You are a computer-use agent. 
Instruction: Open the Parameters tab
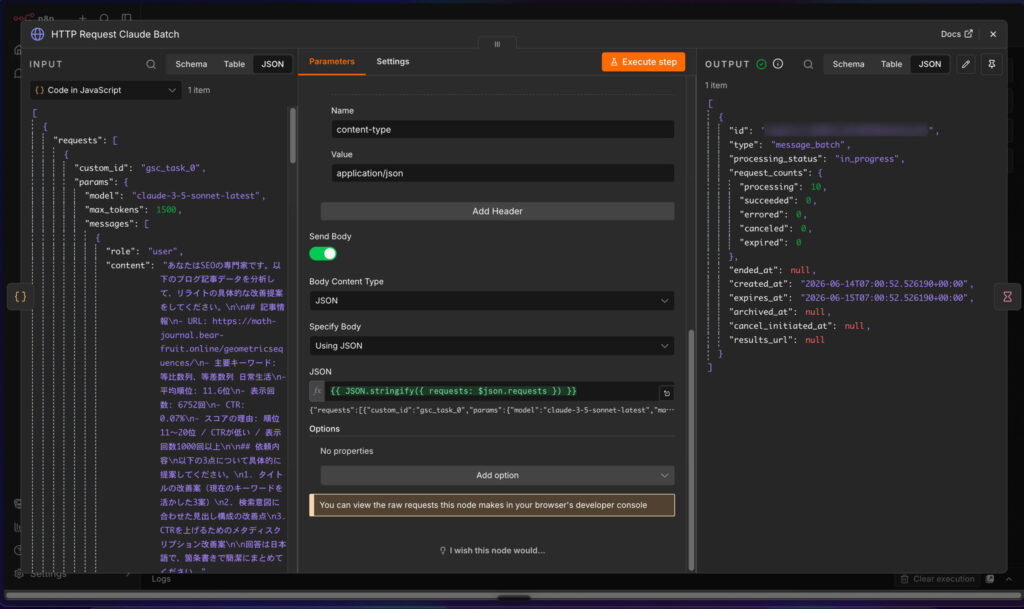tap(332, 61)
